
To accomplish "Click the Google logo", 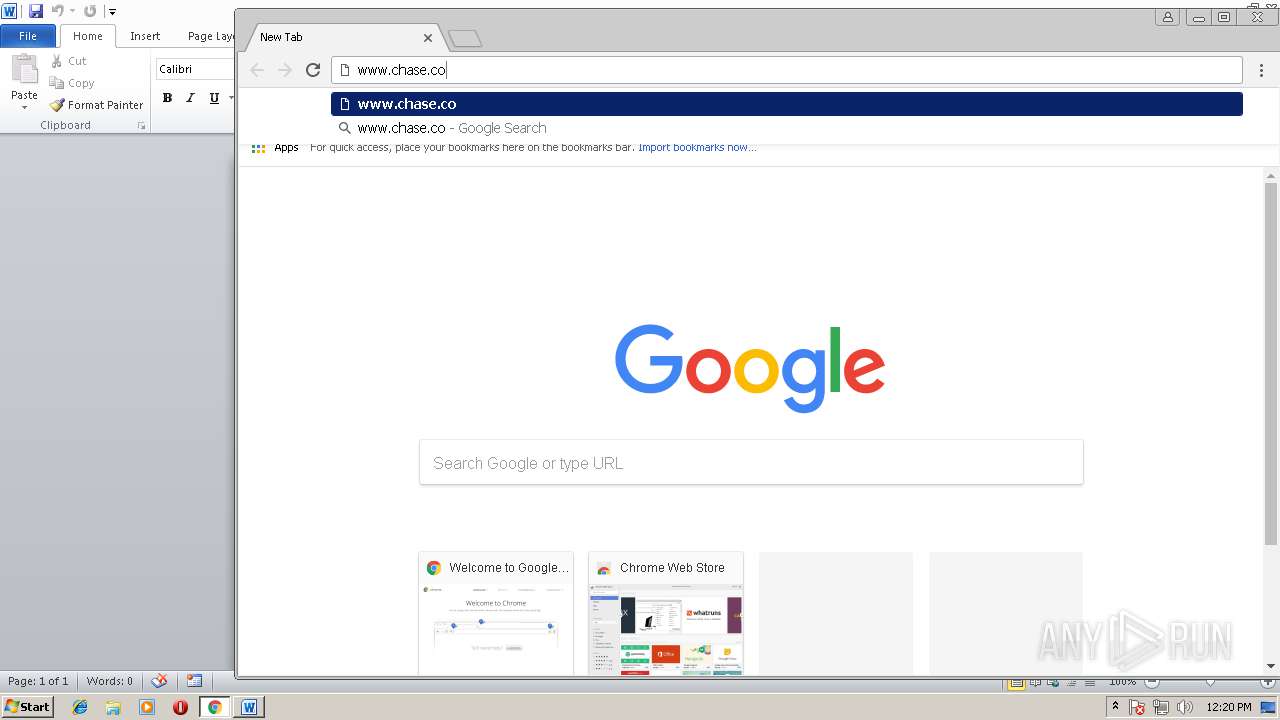I will coord(750,367).
